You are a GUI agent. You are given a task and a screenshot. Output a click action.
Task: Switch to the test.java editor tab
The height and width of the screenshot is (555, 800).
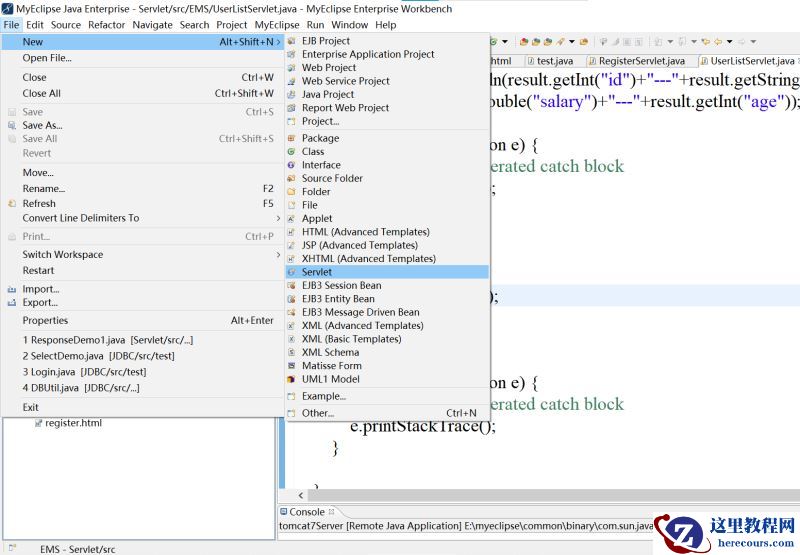(x=551, y=61)
